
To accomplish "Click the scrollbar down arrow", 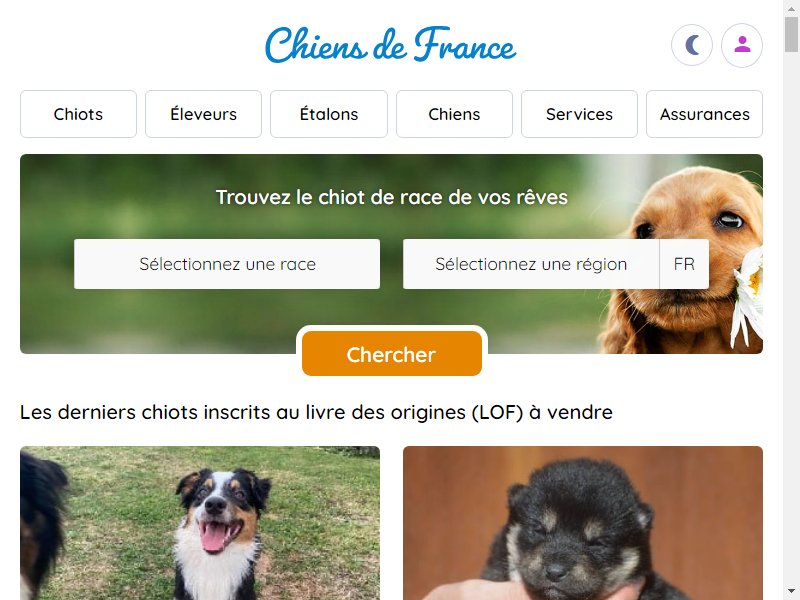I will 791,593.
